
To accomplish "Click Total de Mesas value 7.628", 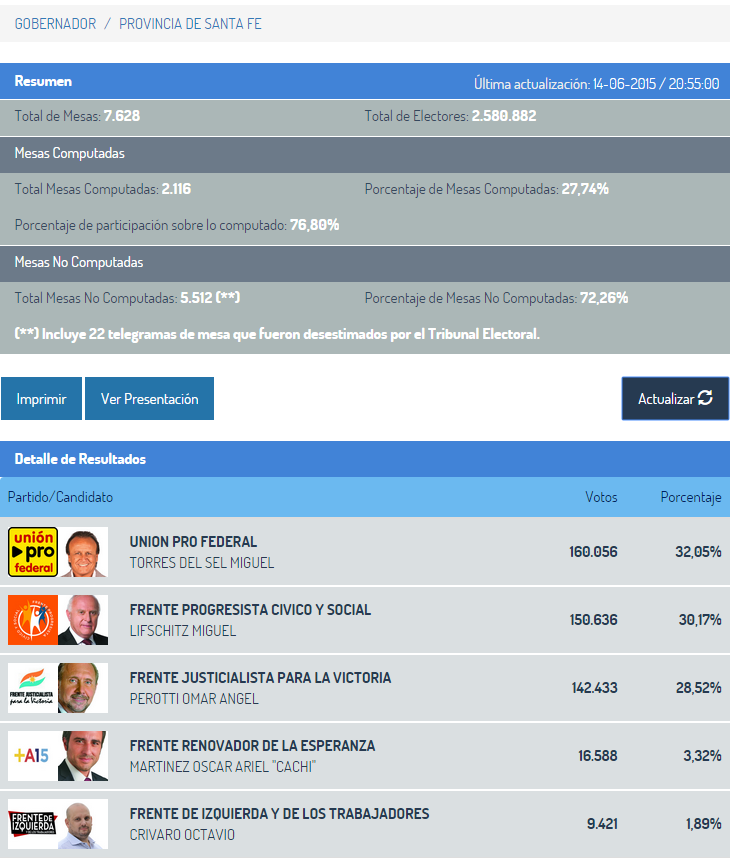I will 122,116.
